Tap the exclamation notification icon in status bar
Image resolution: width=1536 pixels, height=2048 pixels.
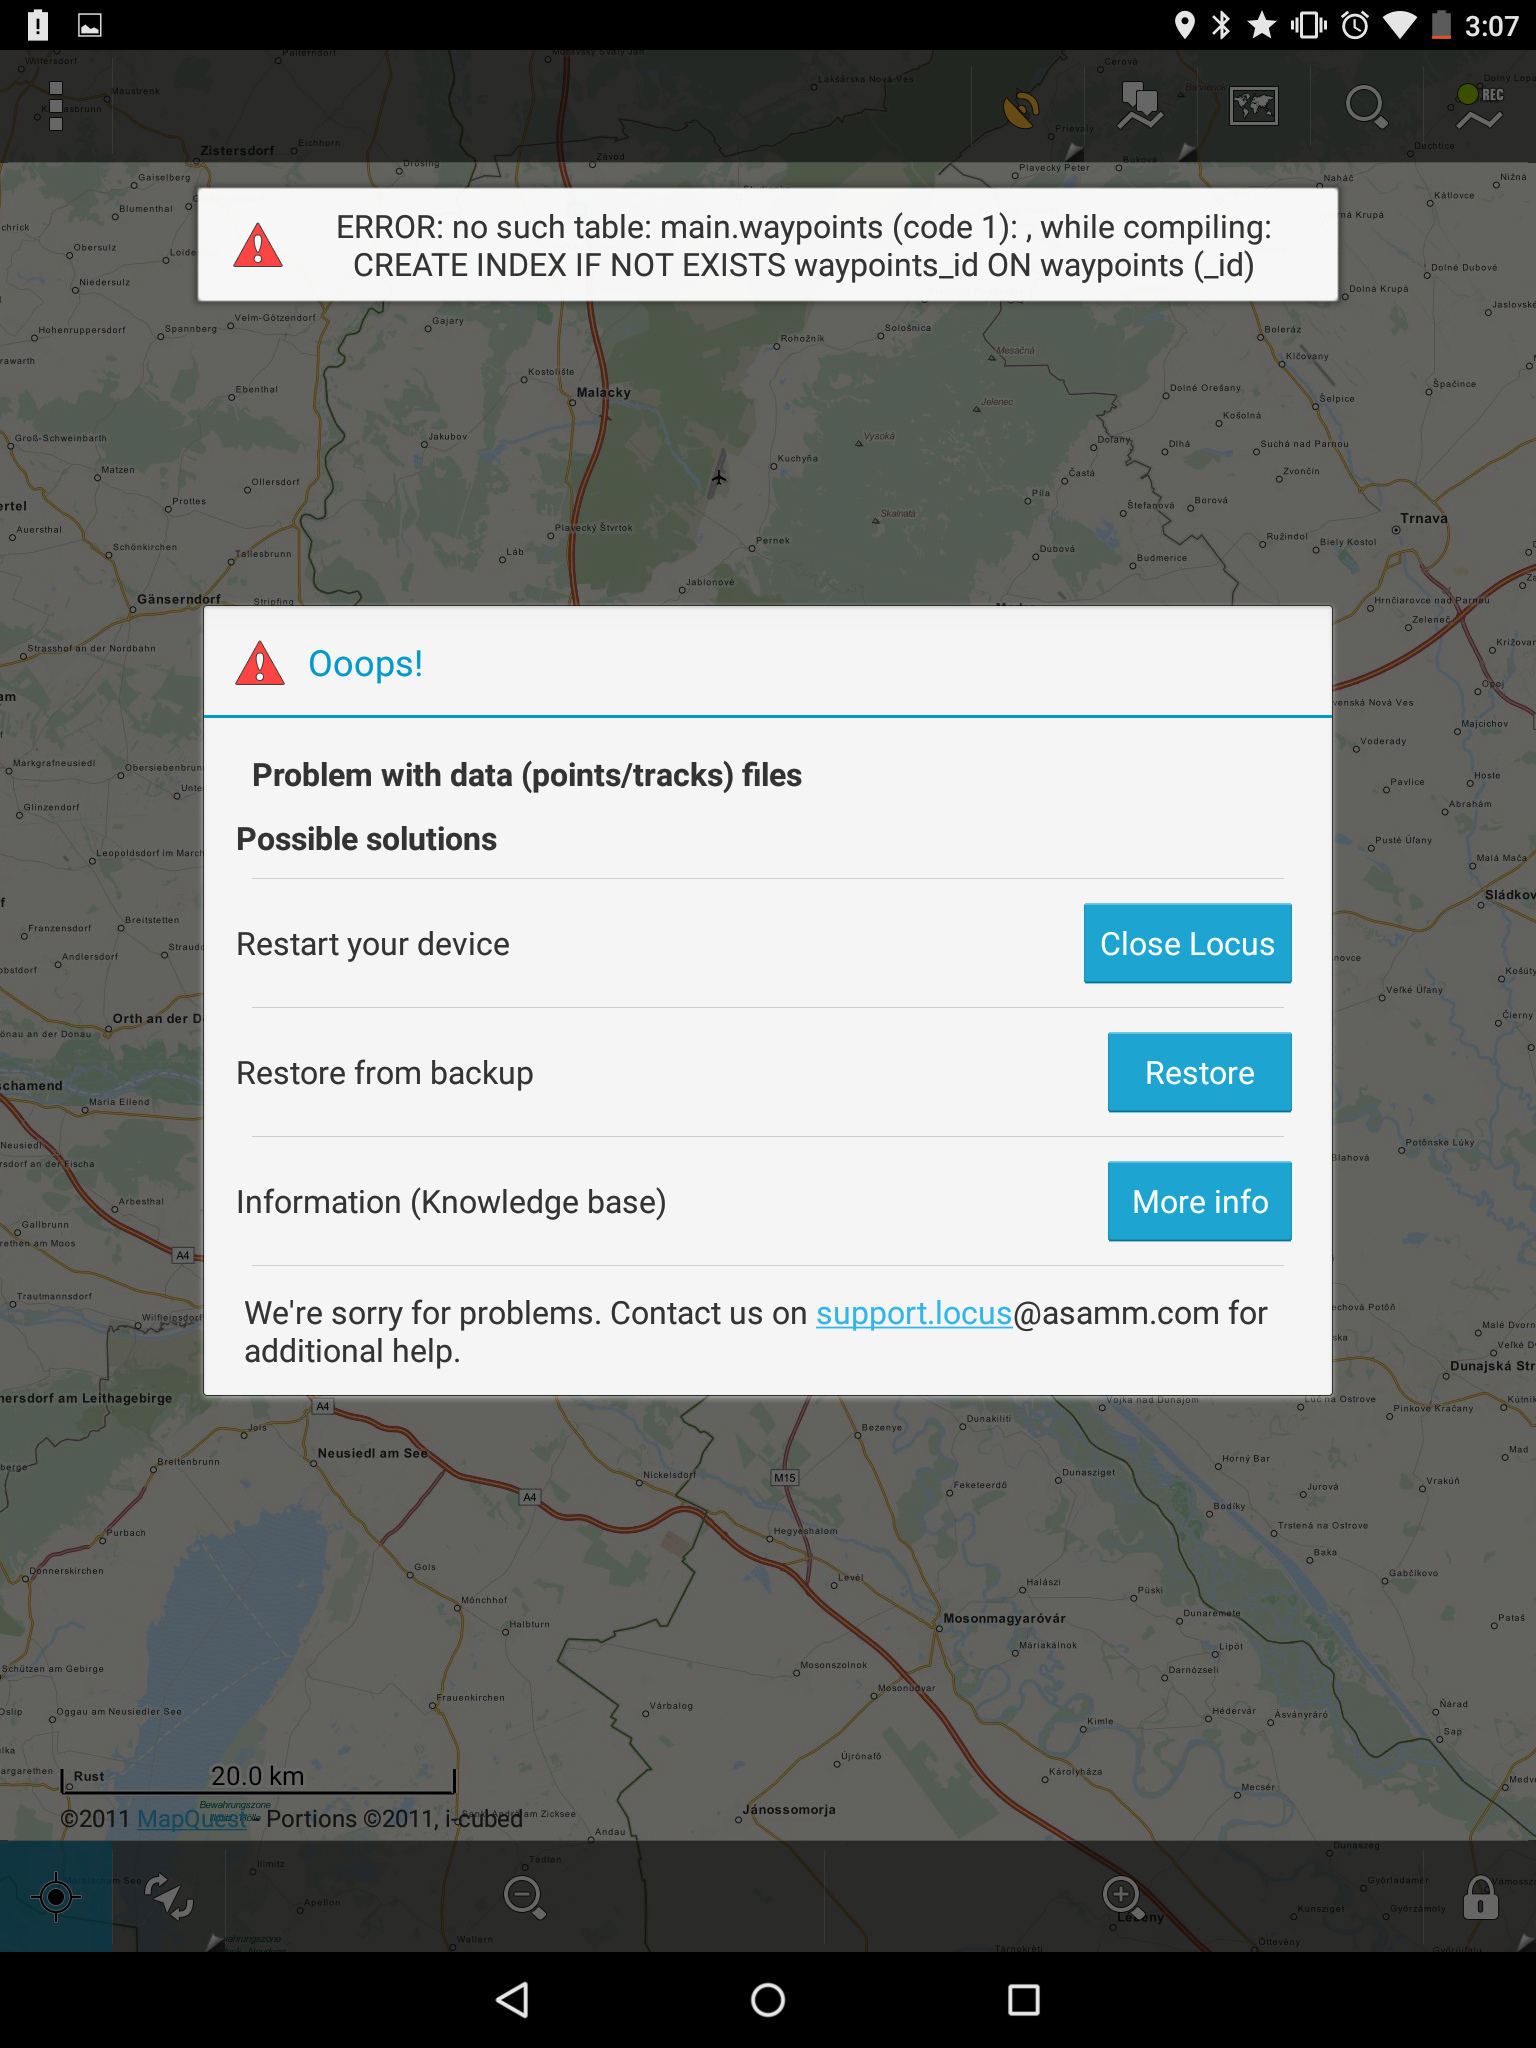(x=37, y=25)
